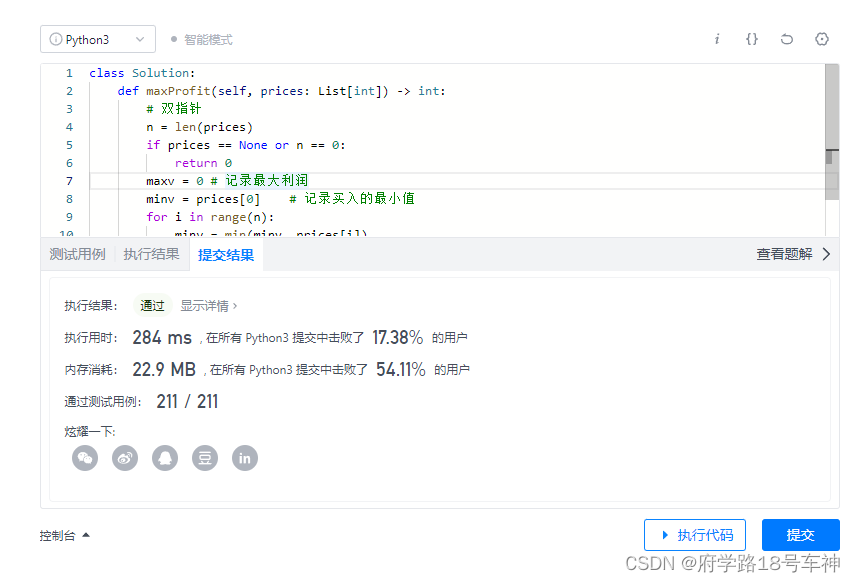Click the 'class Solution:' code line
The height and width of the screenshot is (582, 855).
(142, 73)
